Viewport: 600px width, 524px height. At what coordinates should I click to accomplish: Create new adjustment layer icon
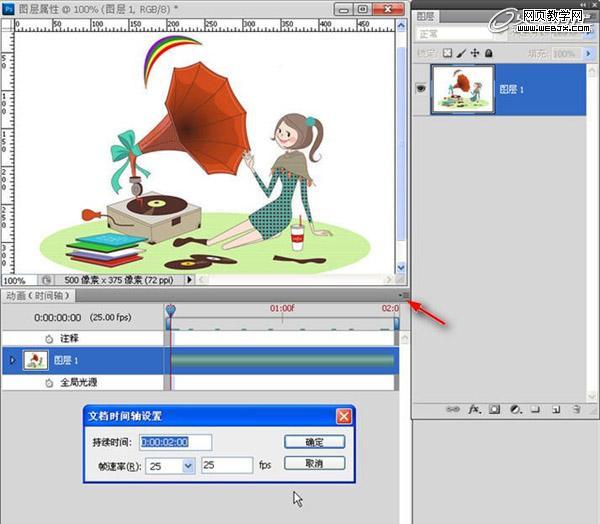coord(516,409)
